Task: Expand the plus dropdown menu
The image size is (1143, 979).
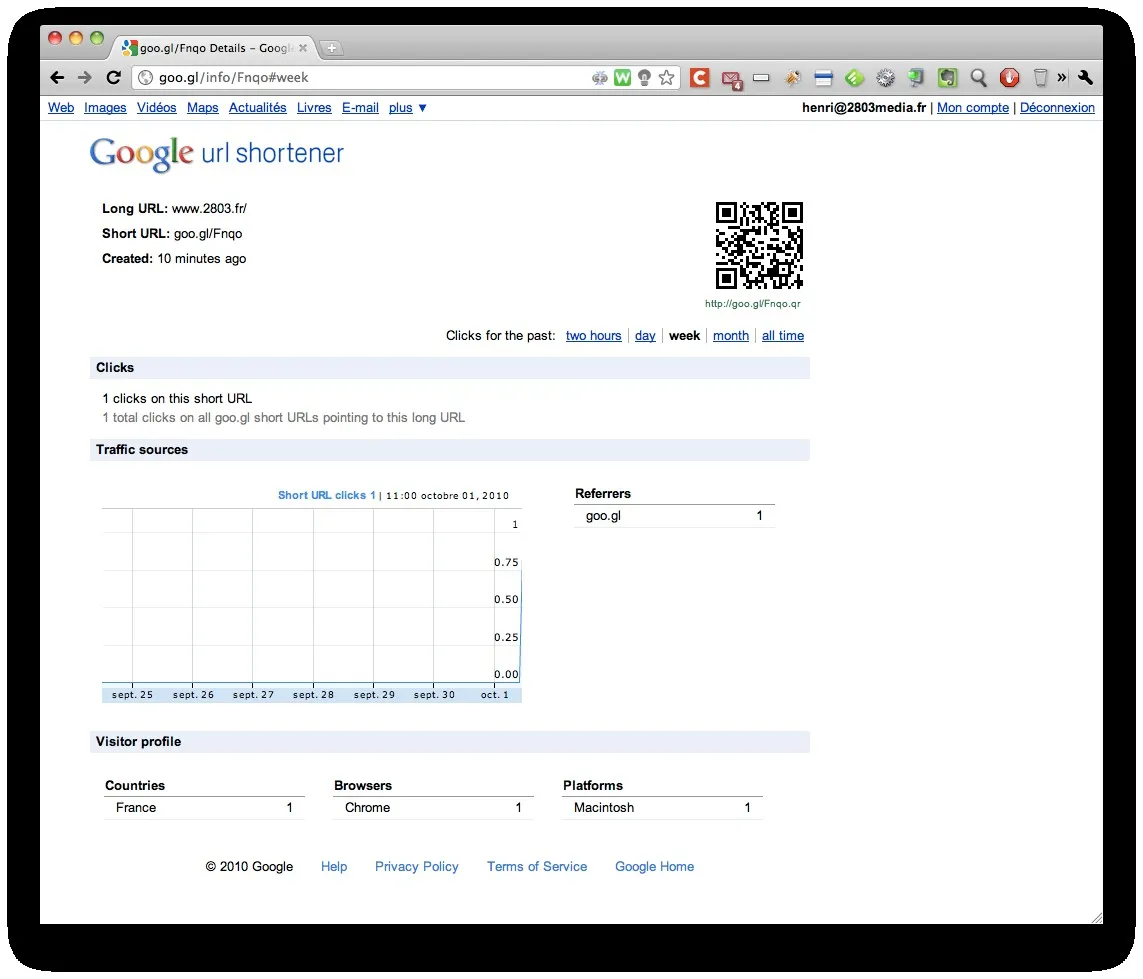Action: click(407, 108)
